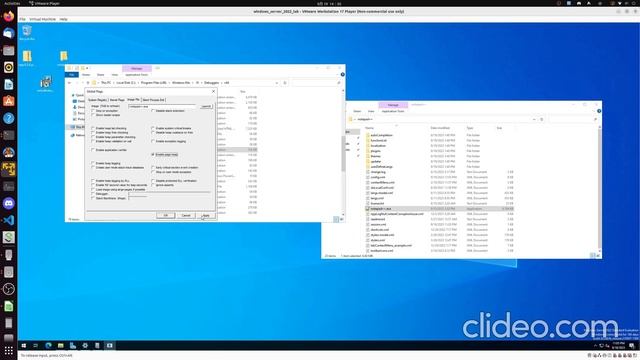
Task: Open Ubuntu Software from the dock
Action: 9,101
